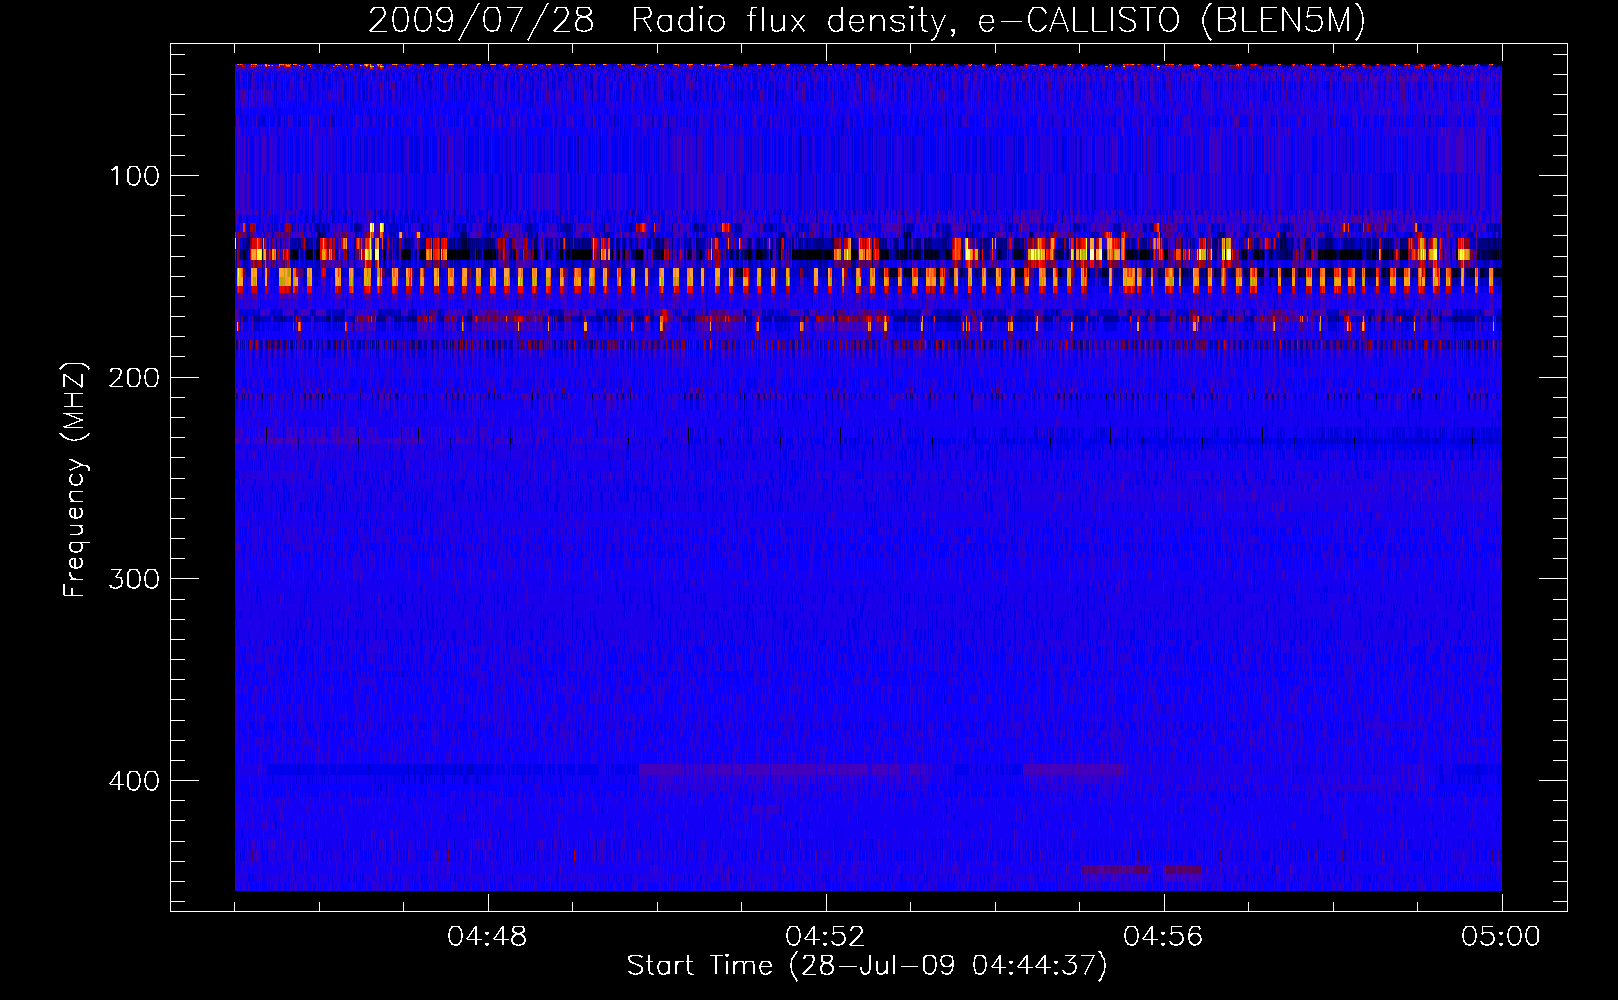Screen dimensions: 1618x1000
Task: Click the 100 frequency tick label
Action: (135, 177)
